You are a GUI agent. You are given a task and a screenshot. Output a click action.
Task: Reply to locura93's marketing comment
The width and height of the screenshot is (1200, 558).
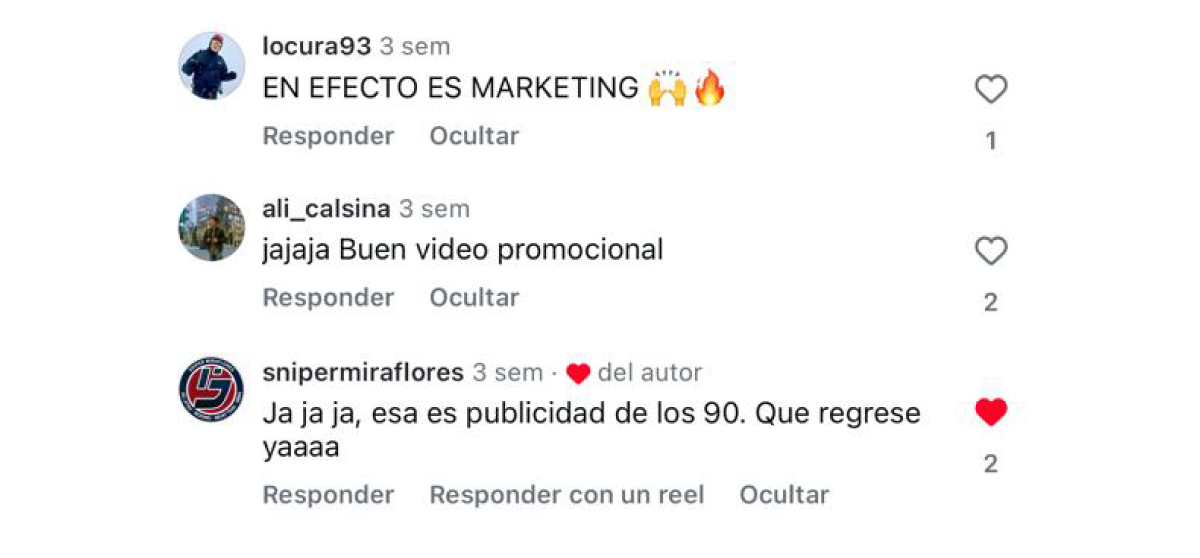point(328,135)
